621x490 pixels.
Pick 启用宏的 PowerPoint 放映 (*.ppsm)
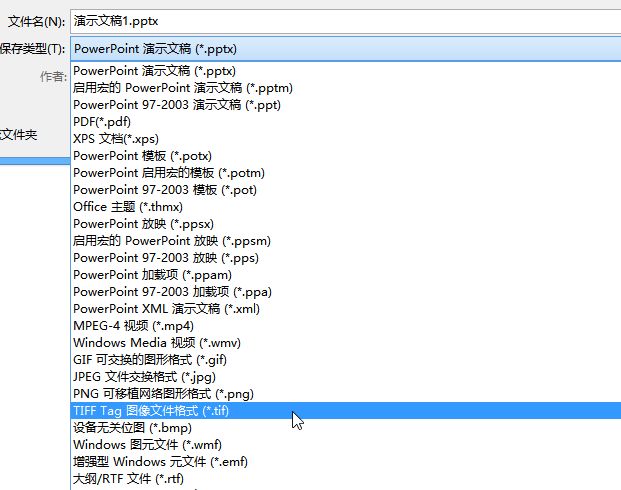345,241
